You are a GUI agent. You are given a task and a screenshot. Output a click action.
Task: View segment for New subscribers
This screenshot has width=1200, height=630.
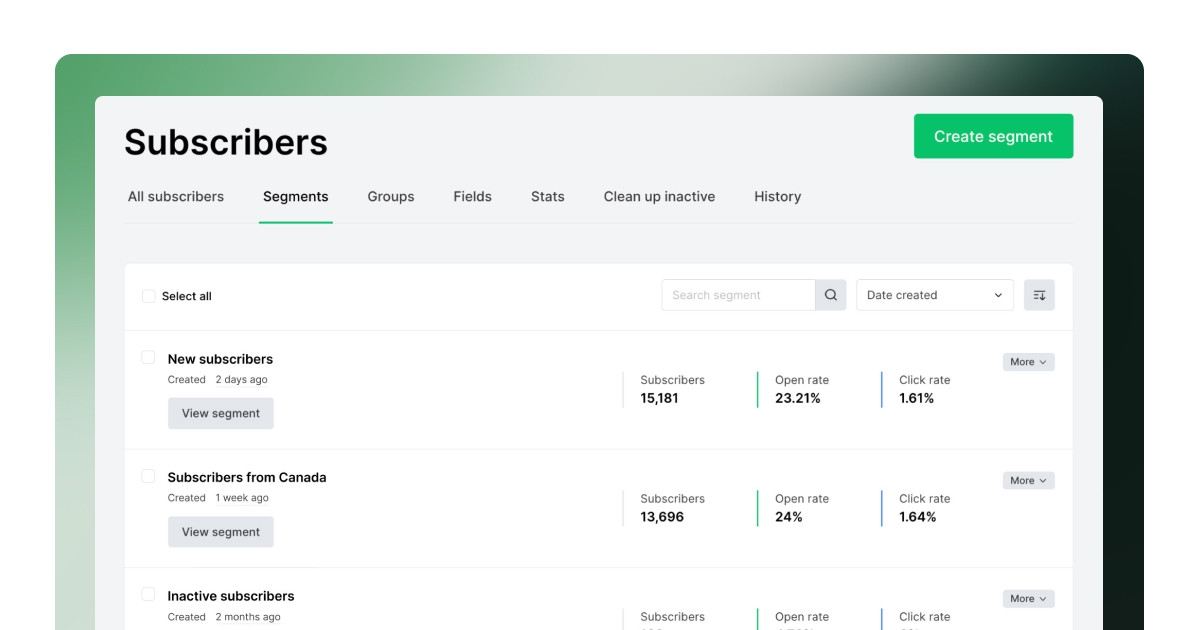click(x=220, y=413)
